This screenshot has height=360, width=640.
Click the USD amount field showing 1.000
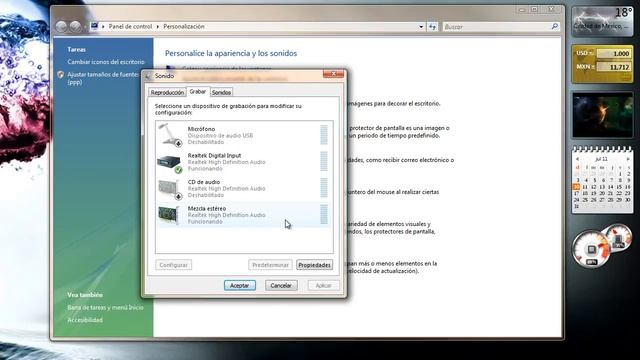tap(613, 53)
